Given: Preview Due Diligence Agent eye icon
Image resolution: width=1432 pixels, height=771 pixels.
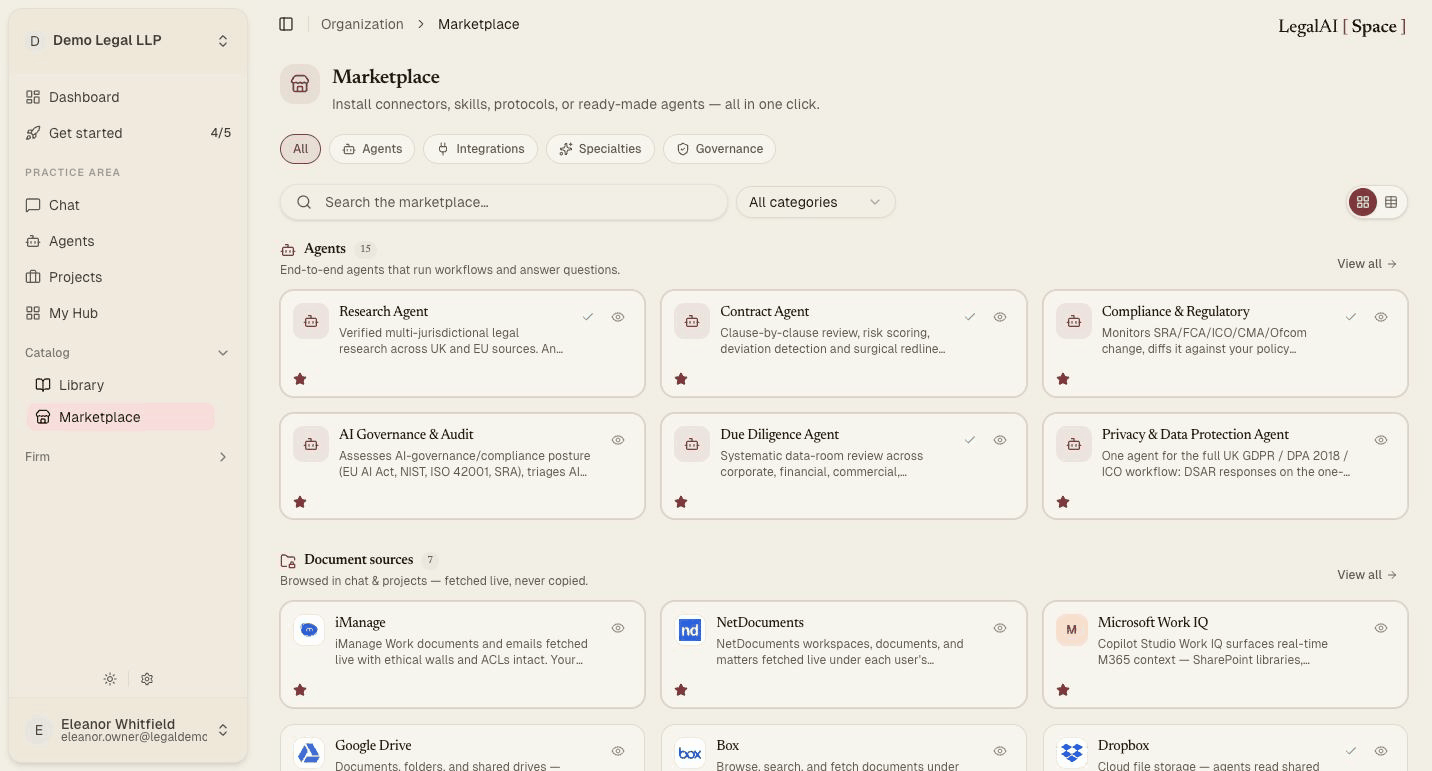Looking at the screenshot, I should click(1000, 440).
